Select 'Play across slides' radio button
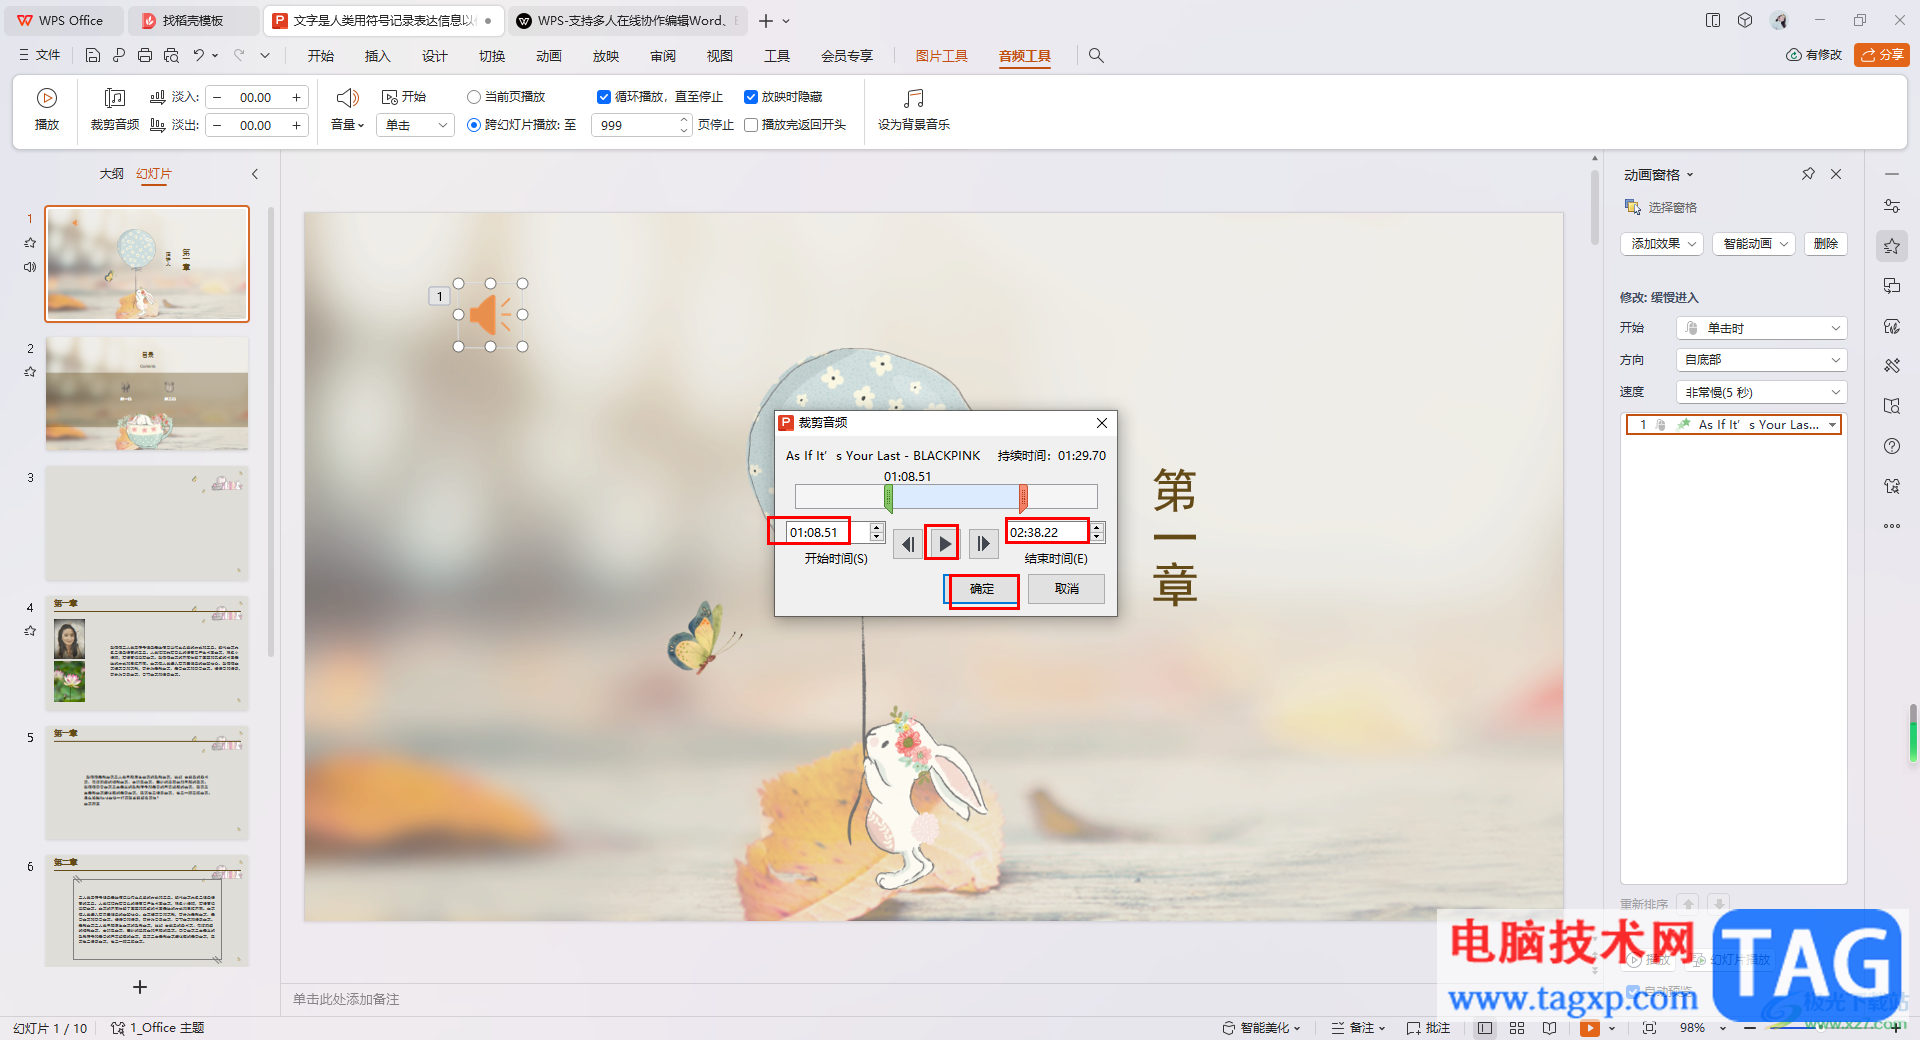The height and width of the screenshot is (1040, 1920). 474,125
